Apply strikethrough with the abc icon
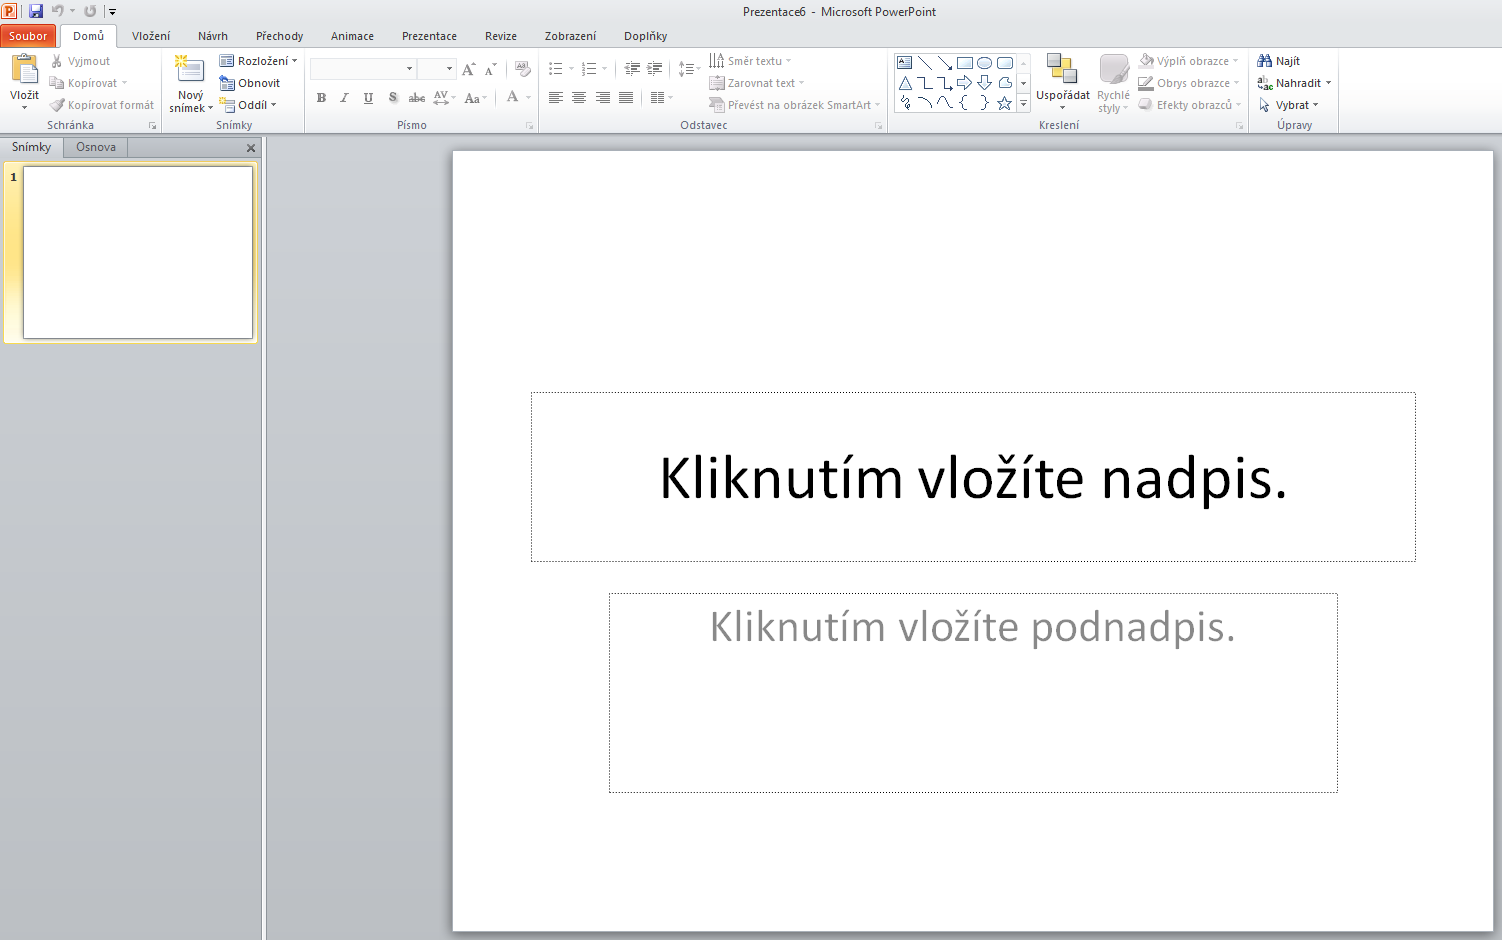The width and height of the screenshot is (1502, 940). click(x=417, y=98)
